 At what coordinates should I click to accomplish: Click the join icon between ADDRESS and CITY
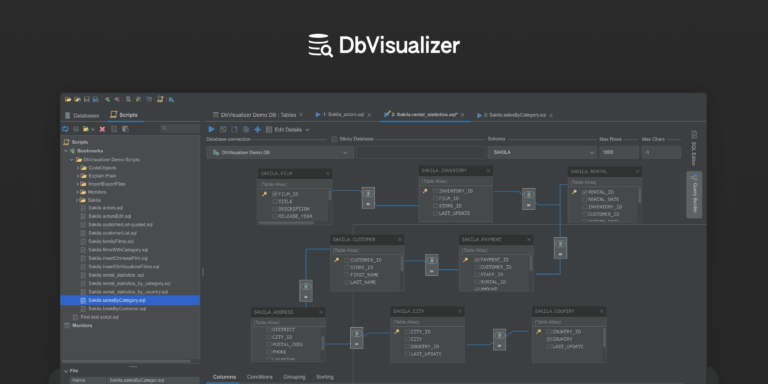coord(357,338)
